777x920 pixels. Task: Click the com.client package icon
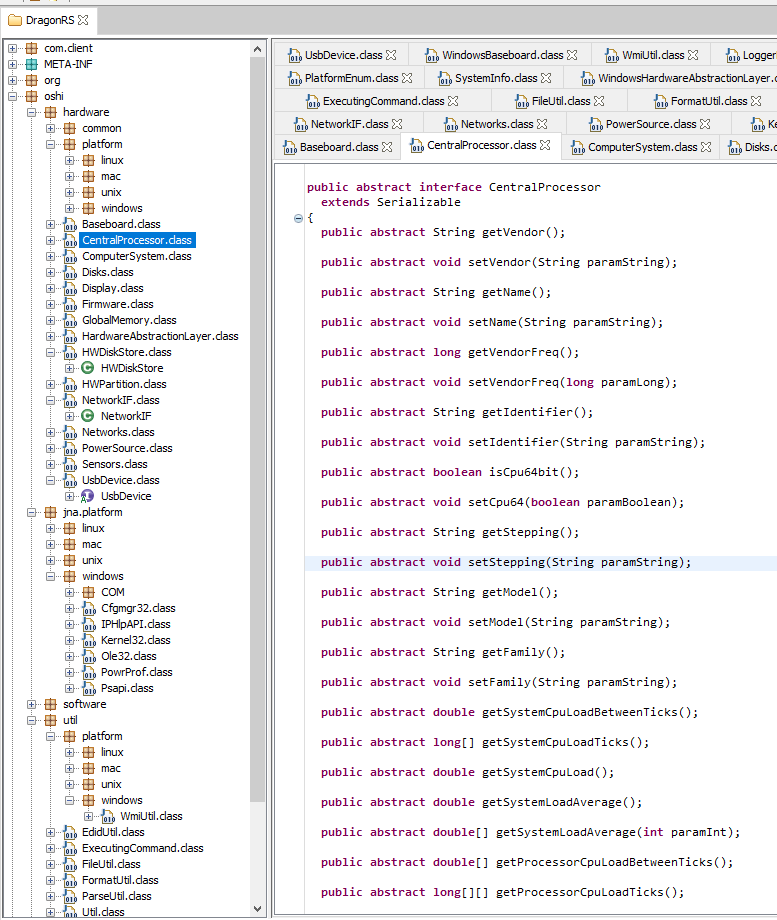pos(32,48)
